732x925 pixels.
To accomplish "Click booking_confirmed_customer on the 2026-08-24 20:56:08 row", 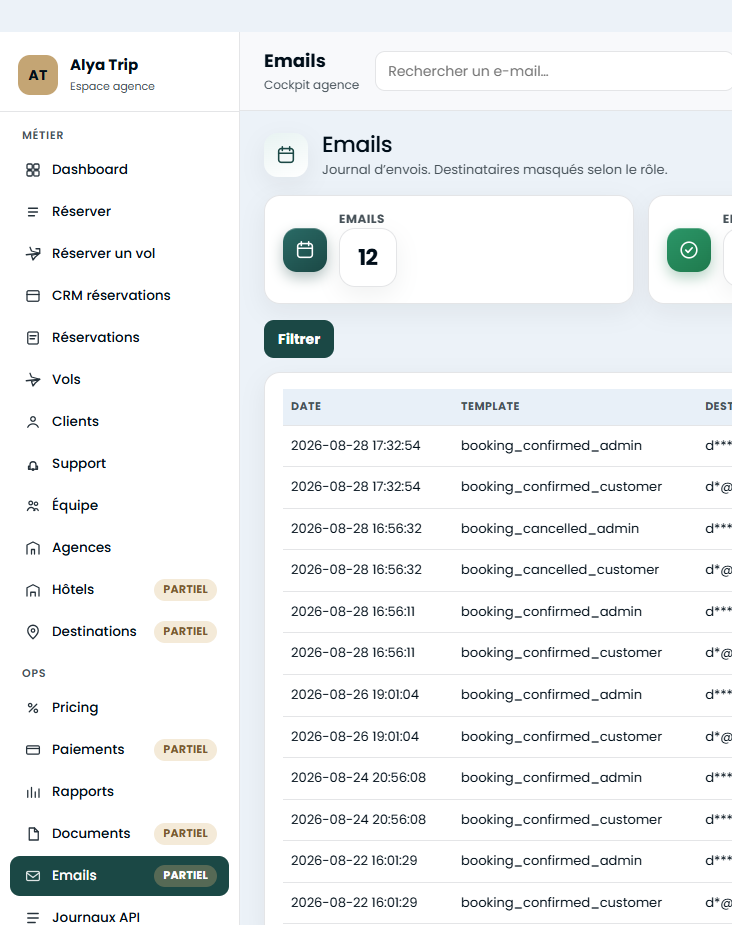I will tap(561, 820).
